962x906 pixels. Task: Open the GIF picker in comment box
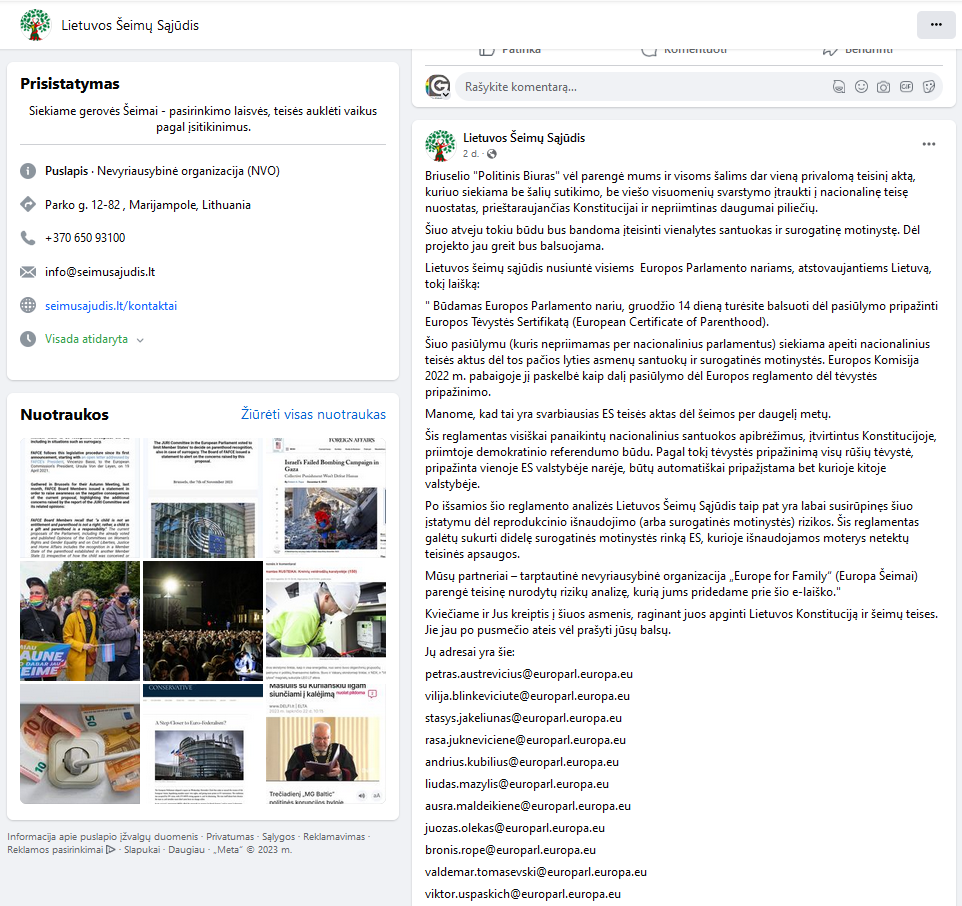click(906, 87)
